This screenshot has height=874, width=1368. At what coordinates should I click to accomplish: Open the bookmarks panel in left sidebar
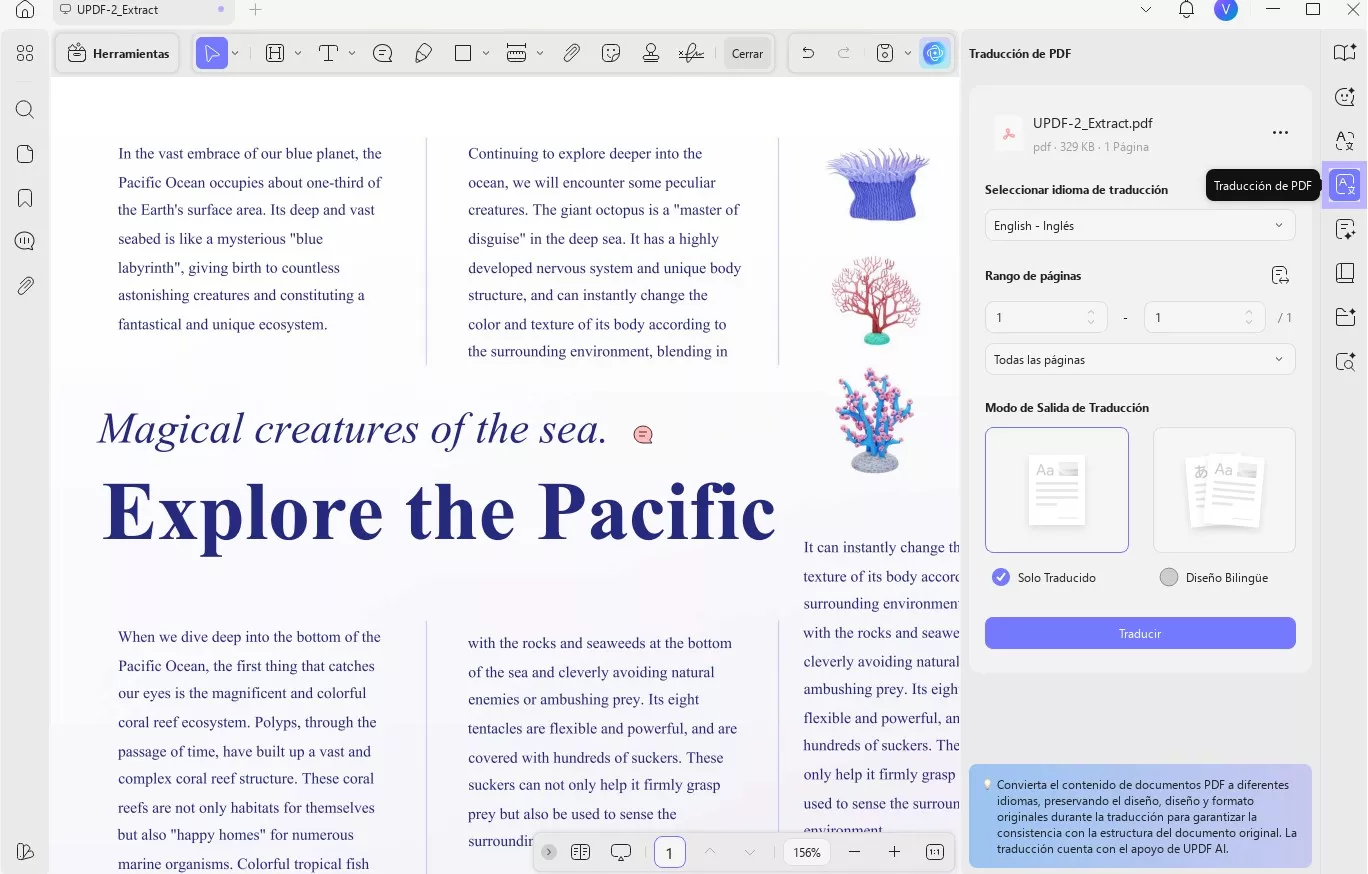(25, 198)
